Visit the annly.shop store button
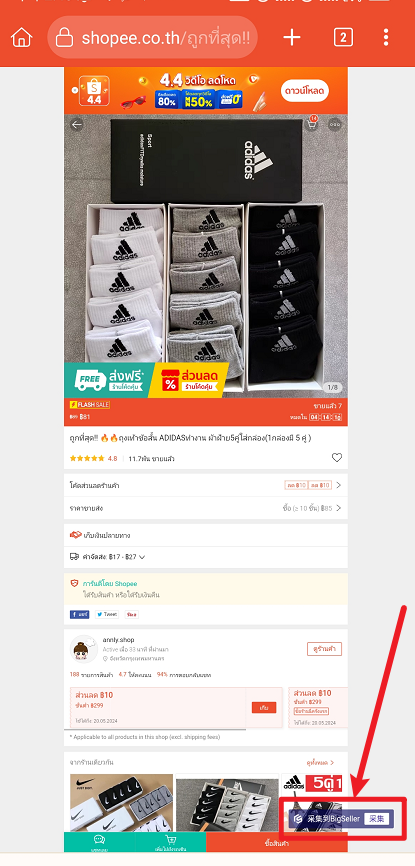The height and width of the screenshot is (866, 415). click(x=324, y=649)
